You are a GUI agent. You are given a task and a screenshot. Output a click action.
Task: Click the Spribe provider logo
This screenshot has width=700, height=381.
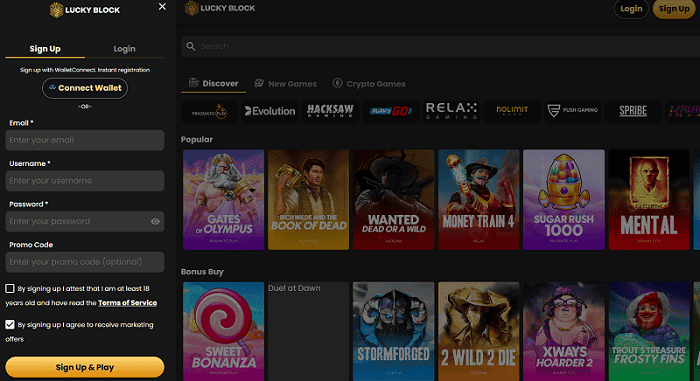633,111
